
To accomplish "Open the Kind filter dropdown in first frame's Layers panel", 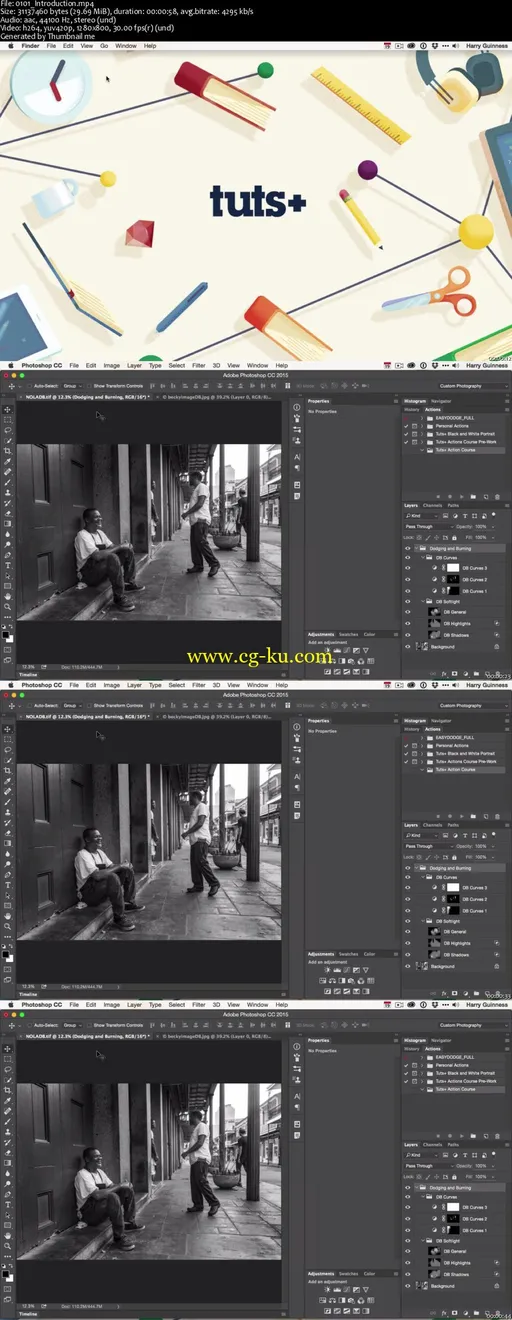I will pyautogui.click(x=422, y=516).
